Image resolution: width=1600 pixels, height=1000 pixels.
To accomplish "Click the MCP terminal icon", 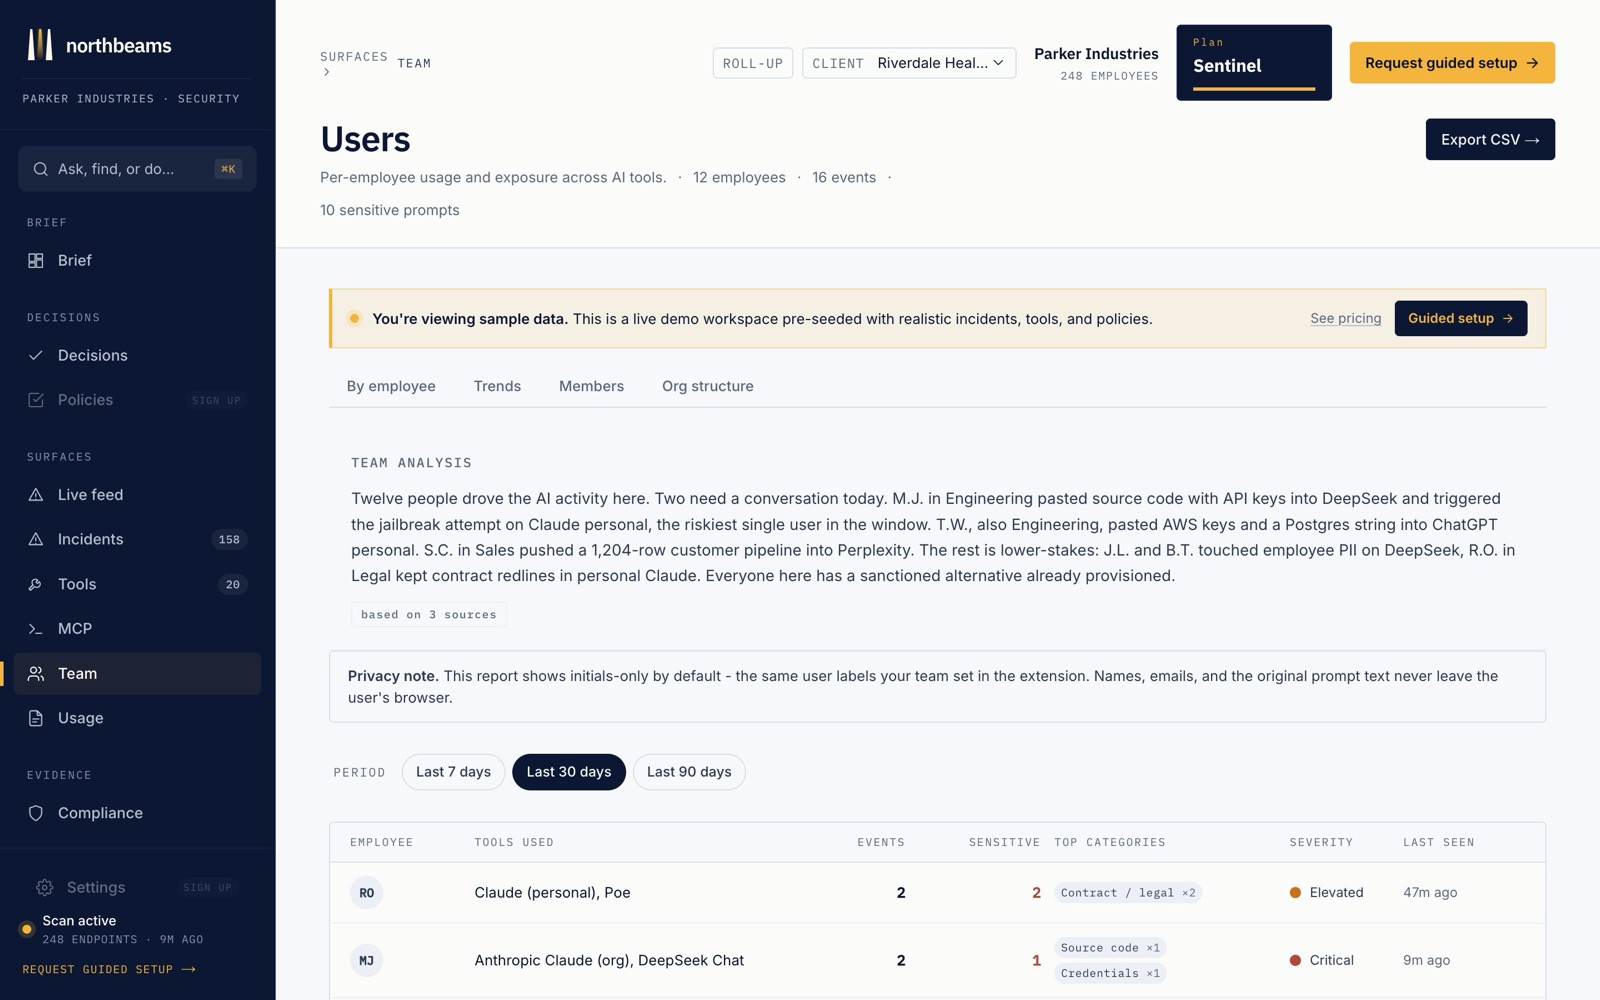I will coord(36,629).
